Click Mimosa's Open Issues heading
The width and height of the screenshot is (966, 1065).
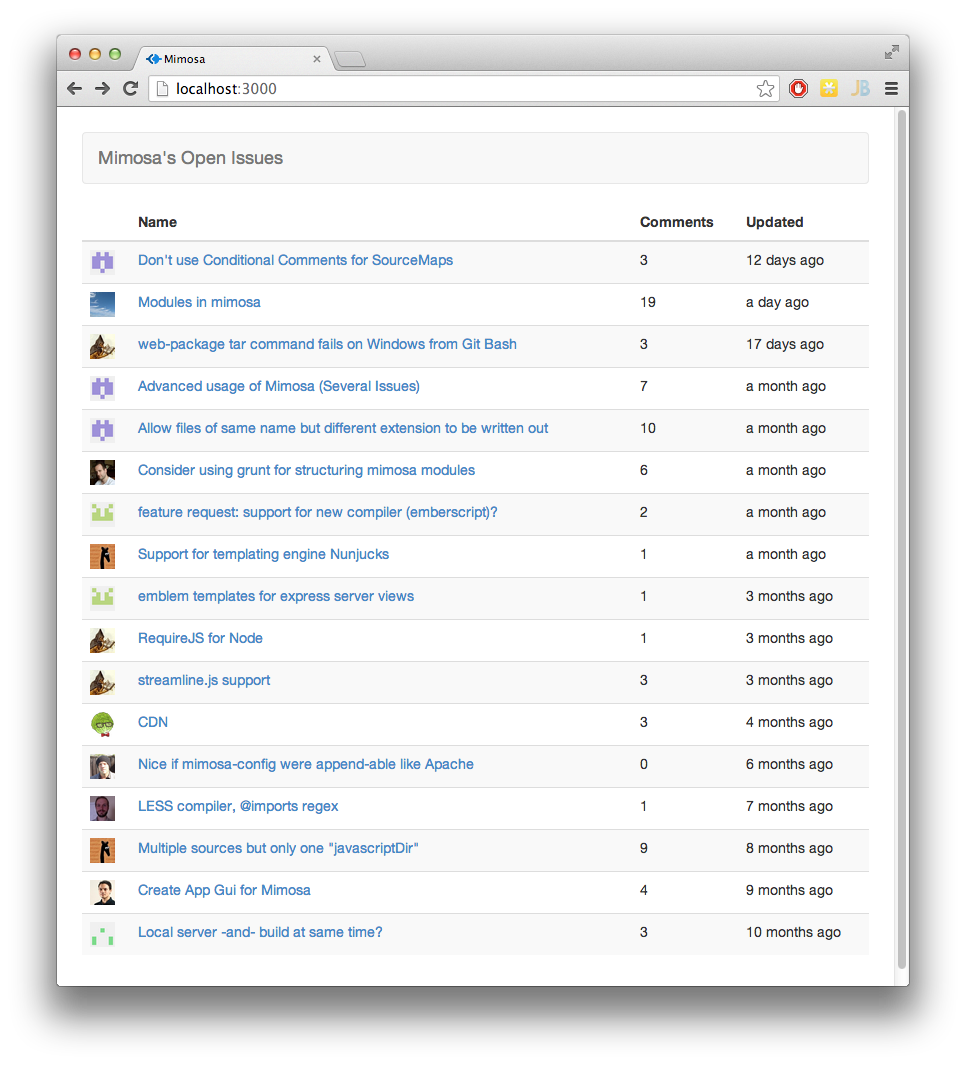pyautogui.click(x=190, y=158)
